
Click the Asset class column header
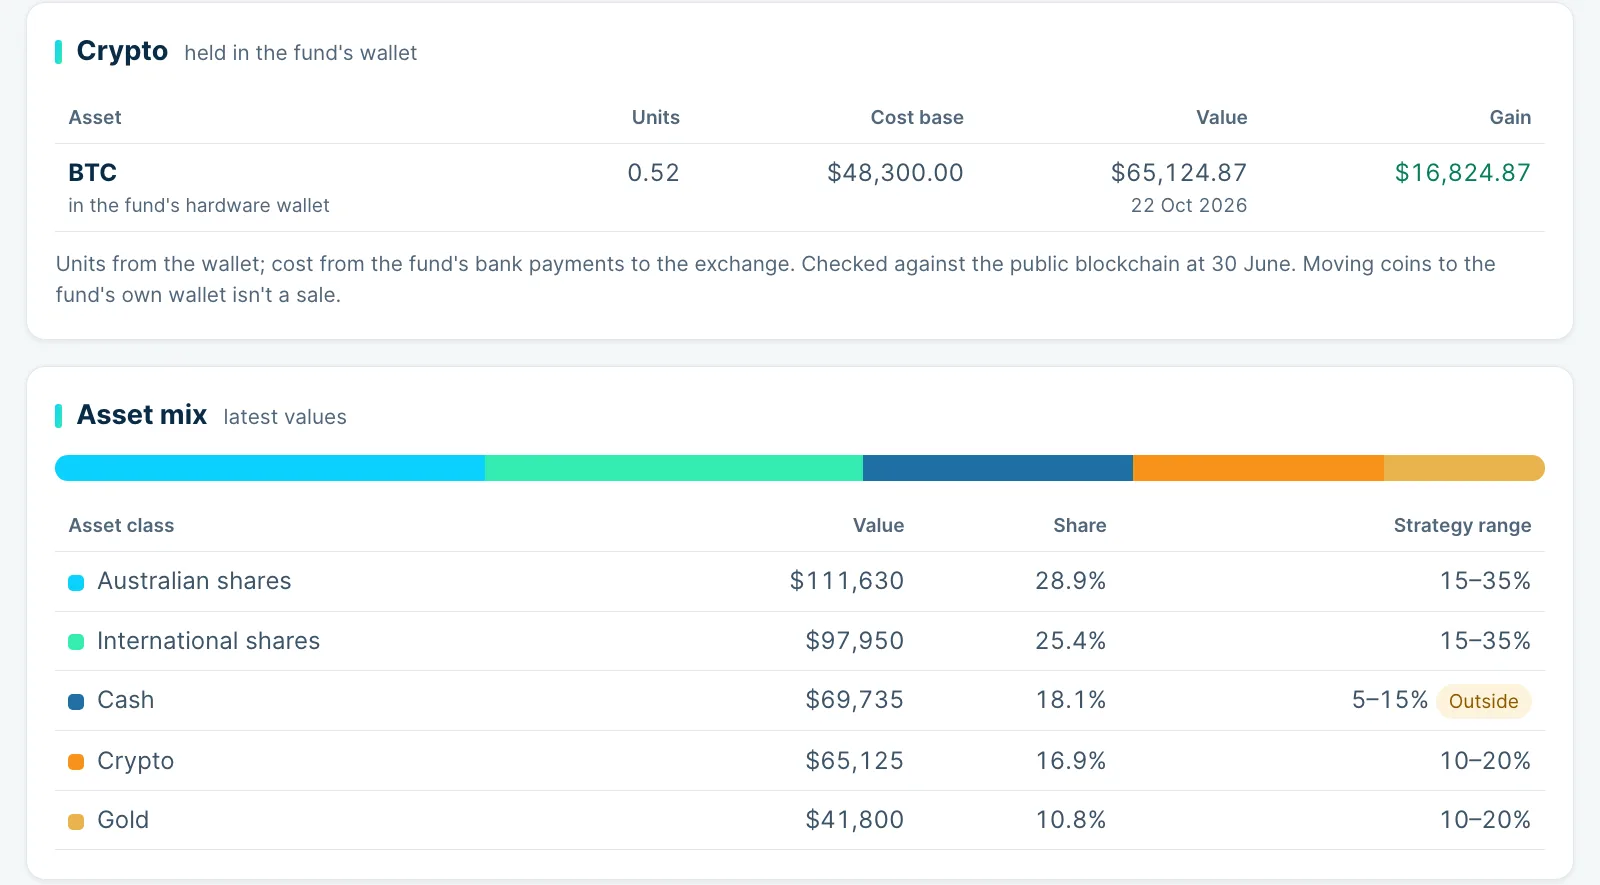point(121,525)
